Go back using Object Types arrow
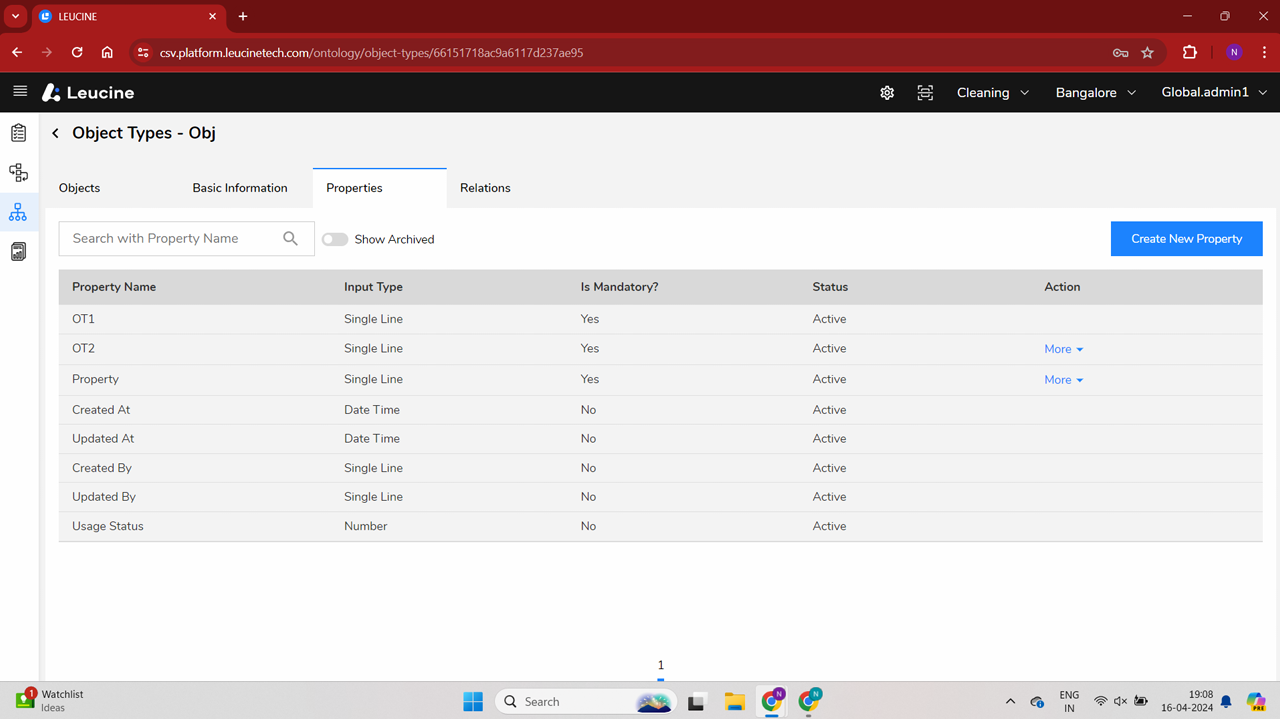This screenshot has height=719, width=1280. pyautogui.click(x=56, y=133)
